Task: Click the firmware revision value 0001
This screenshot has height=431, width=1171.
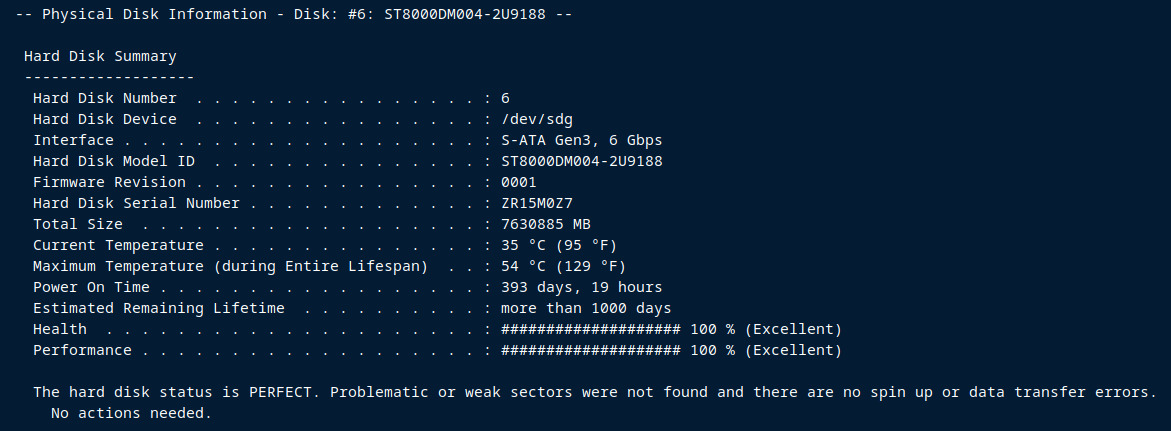Action: [519, 182]
